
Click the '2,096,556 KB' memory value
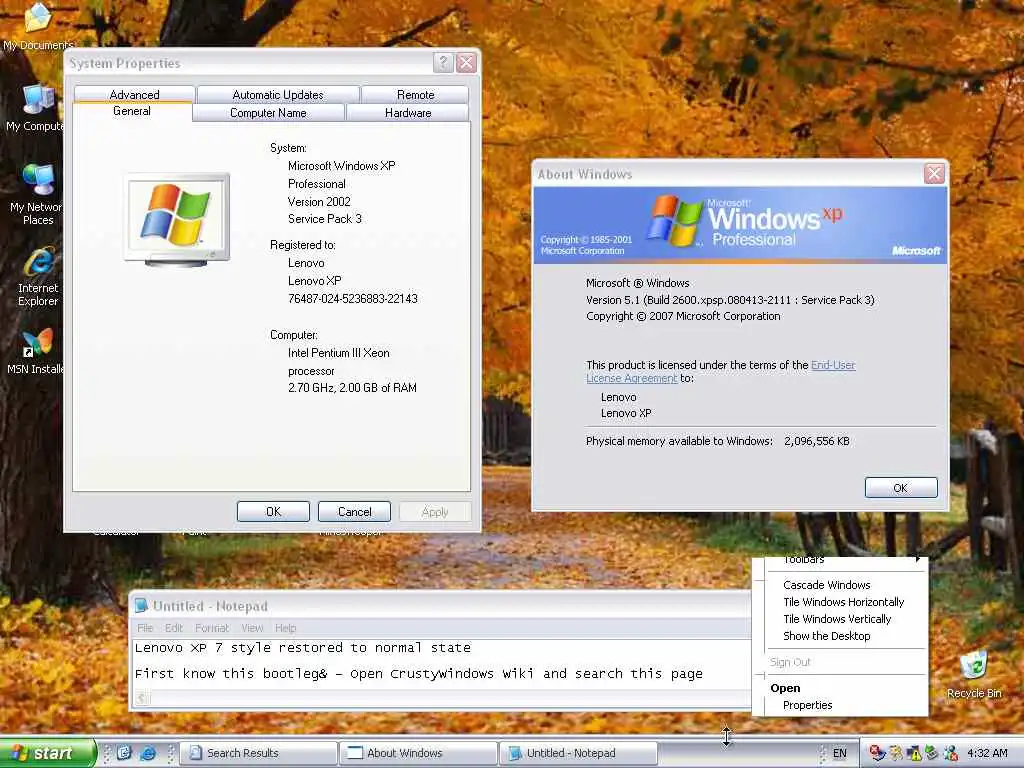click(x=816, y=441)
